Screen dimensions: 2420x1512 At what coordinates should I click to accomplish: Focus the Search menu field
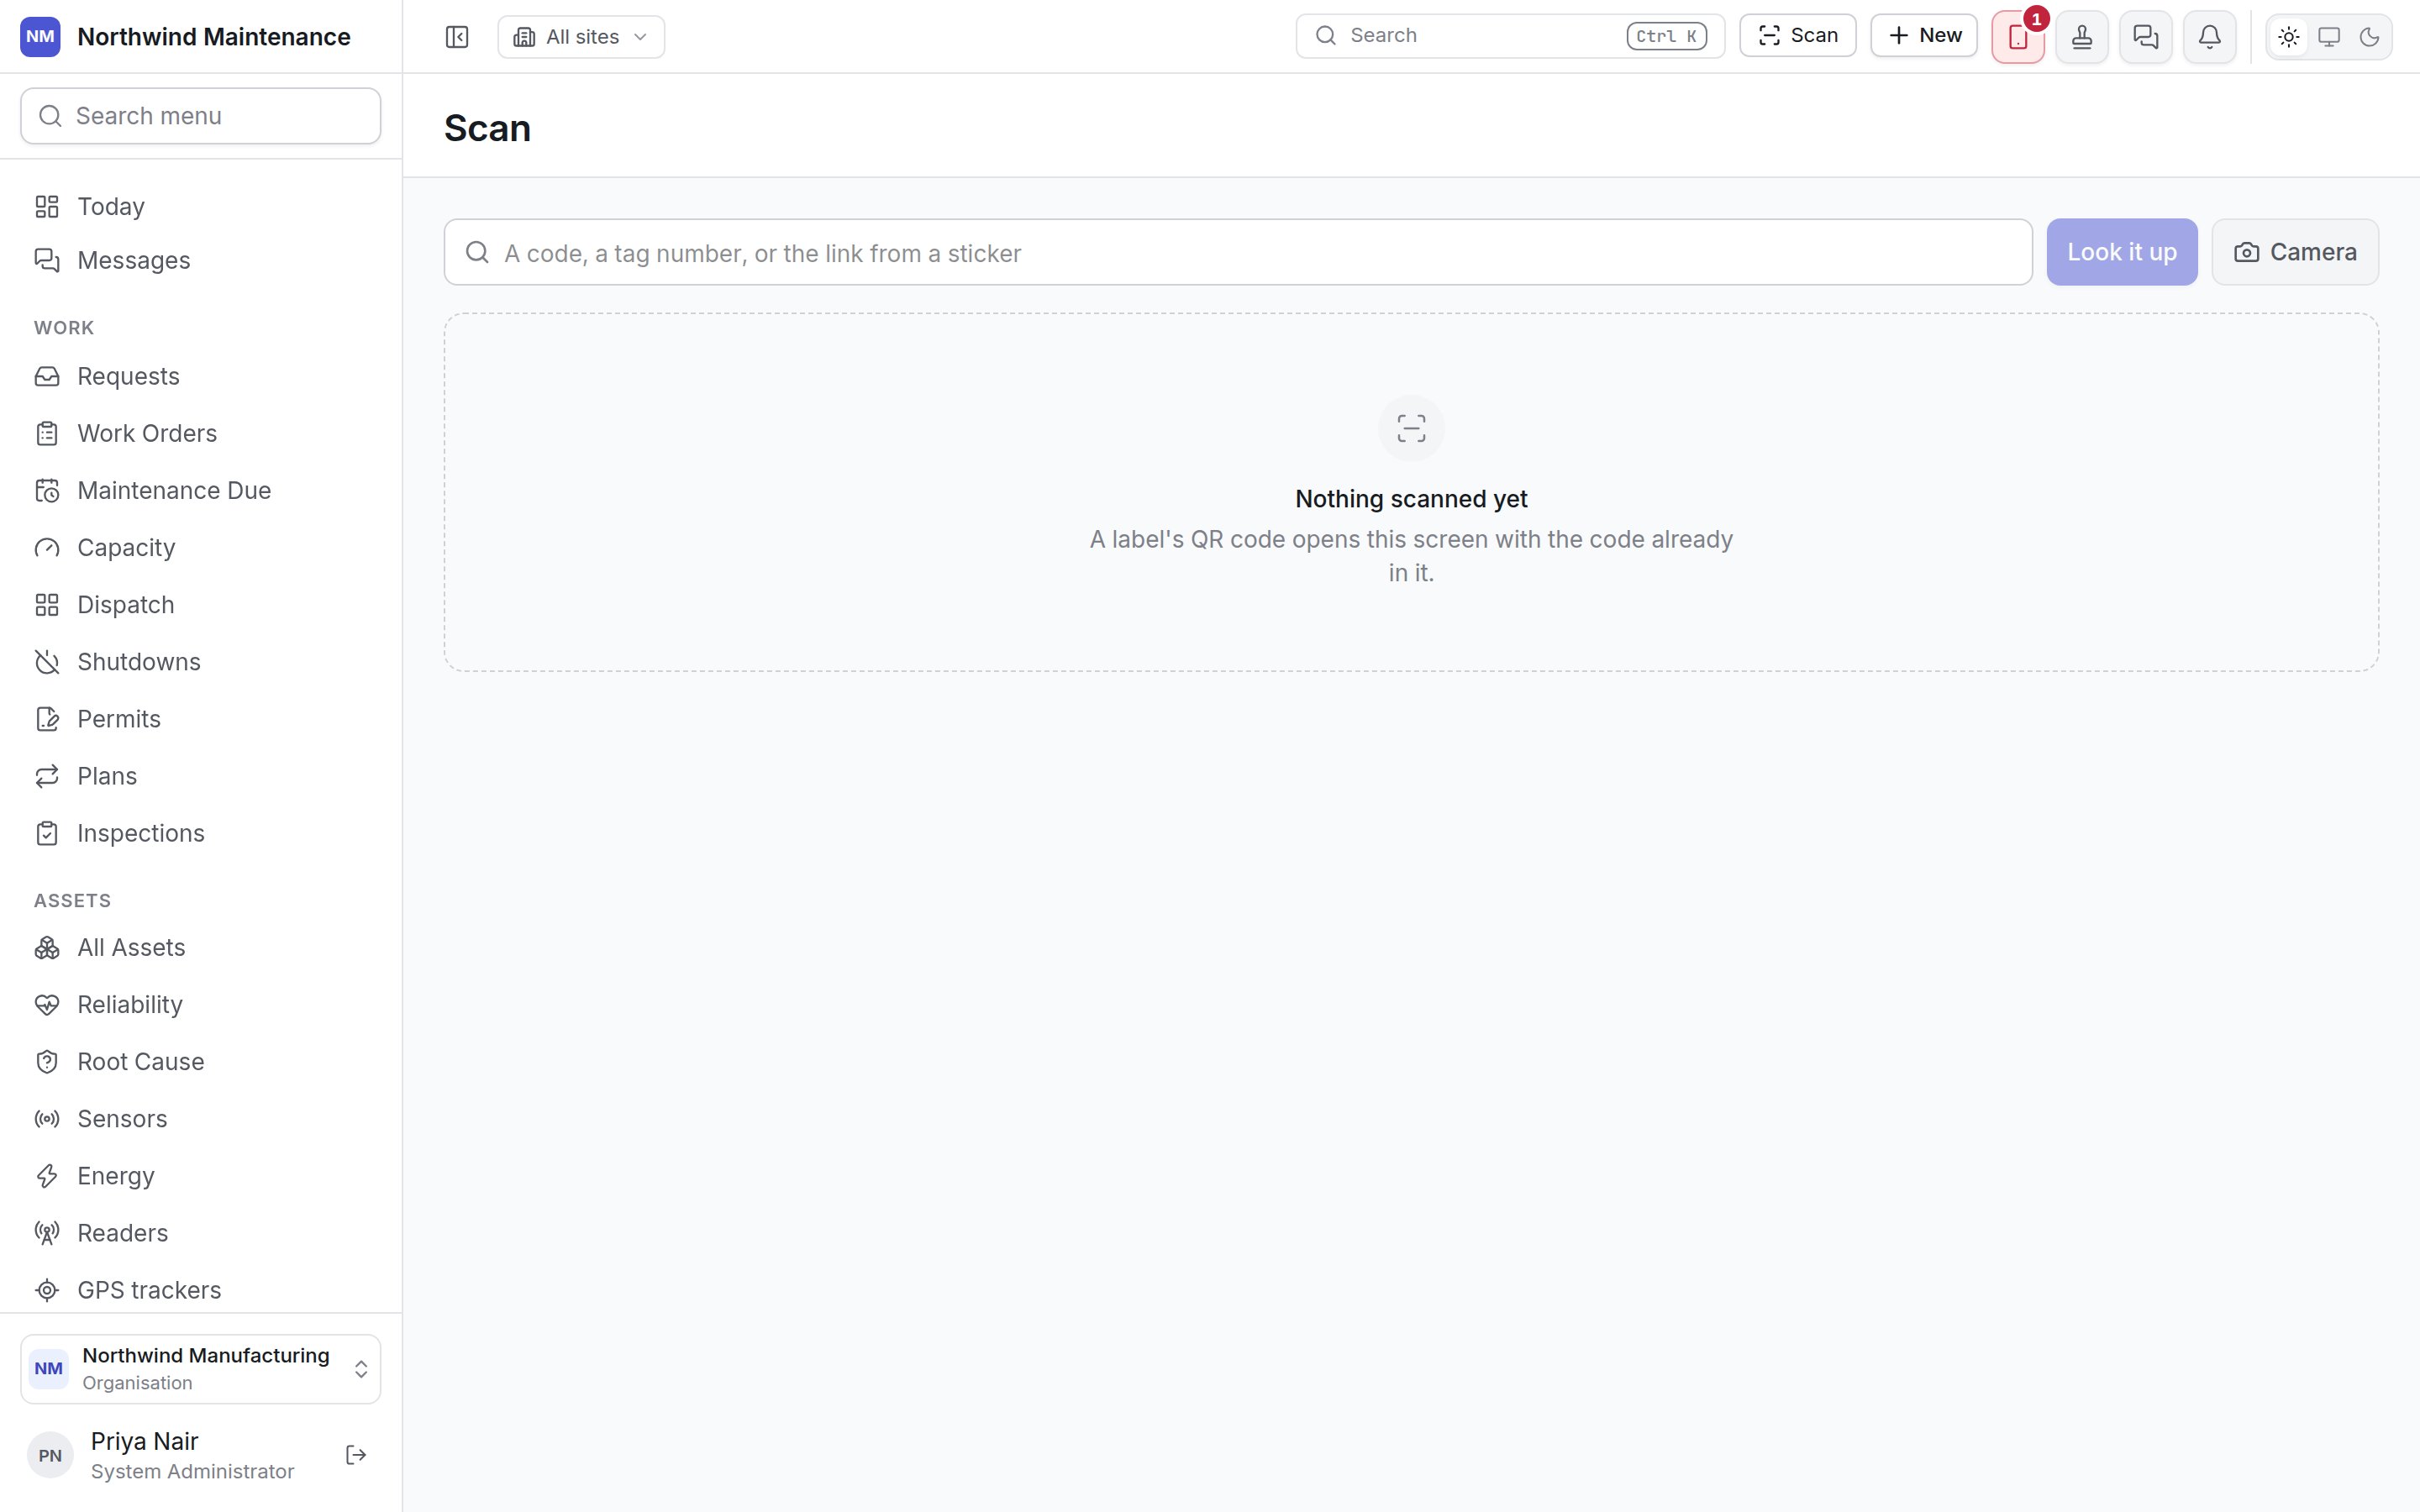tap(201, 116)
